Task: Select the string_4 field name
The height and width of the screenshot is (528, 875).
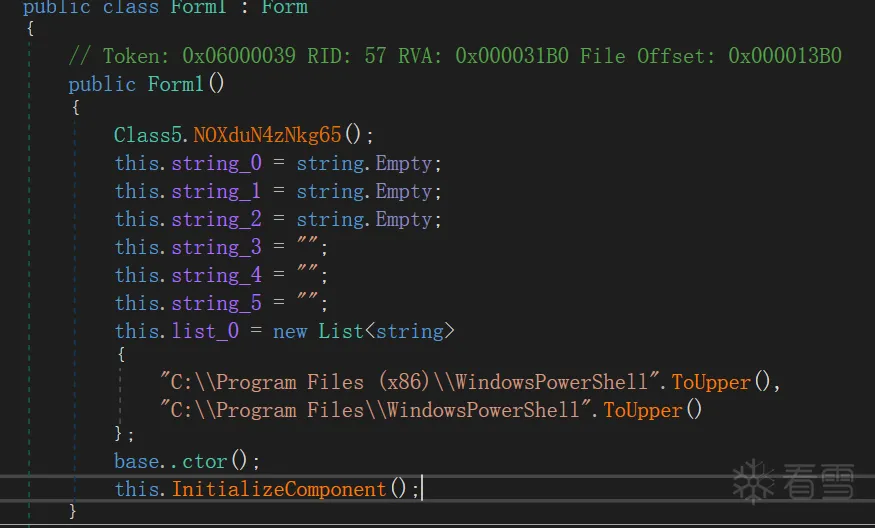Action: [x=217, y=275]
